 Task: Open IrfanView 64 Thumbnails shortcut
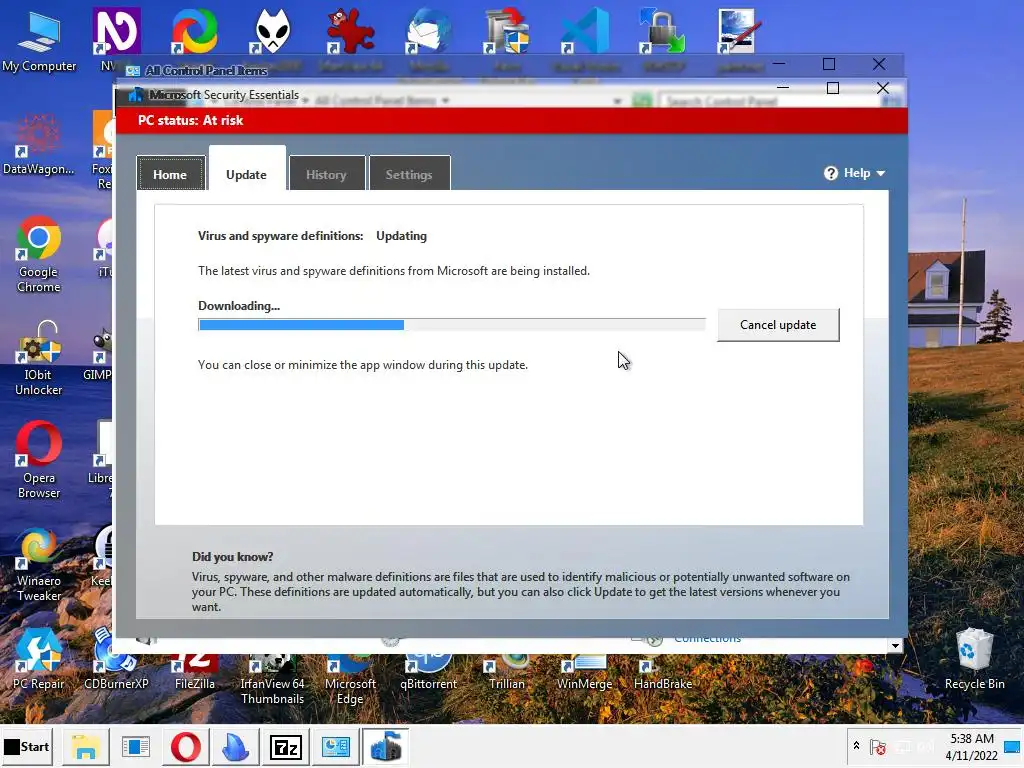click(x=272, y=679)
